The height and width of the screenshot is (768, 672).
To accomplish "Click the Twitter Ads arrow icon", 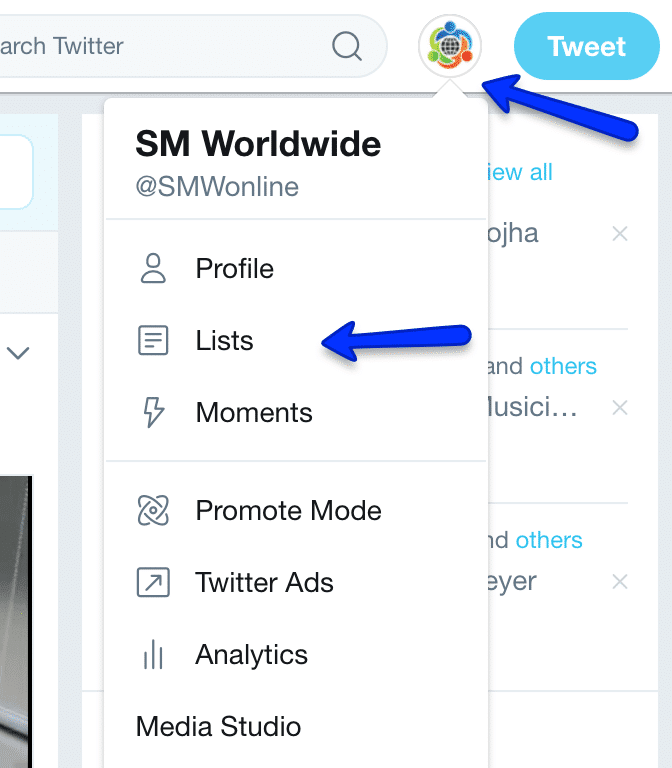I will point(153,582).
